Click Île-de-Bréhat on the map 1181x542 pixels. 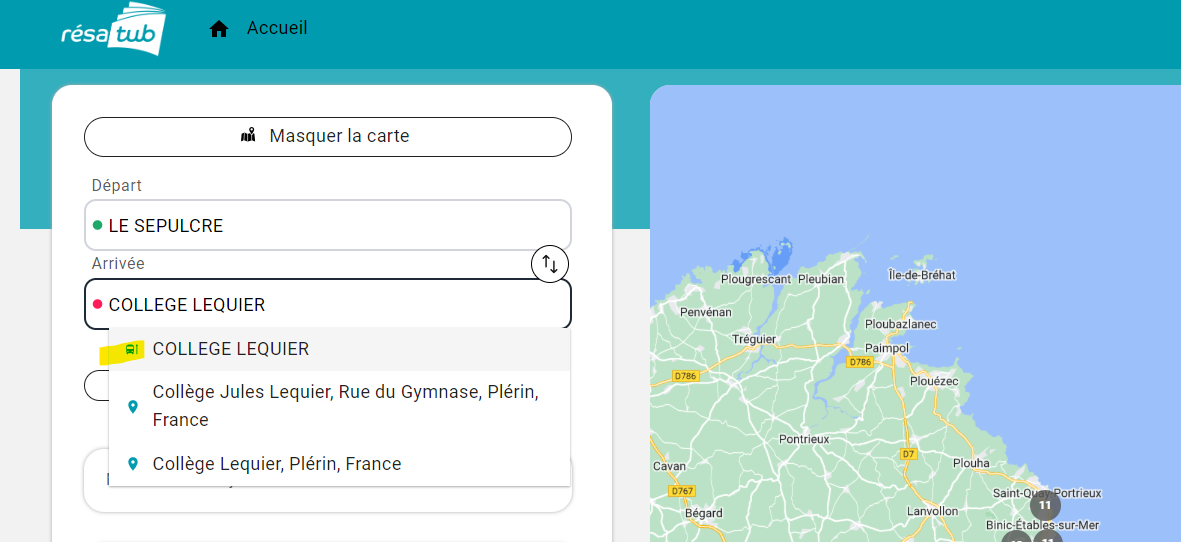pos(921,275)
